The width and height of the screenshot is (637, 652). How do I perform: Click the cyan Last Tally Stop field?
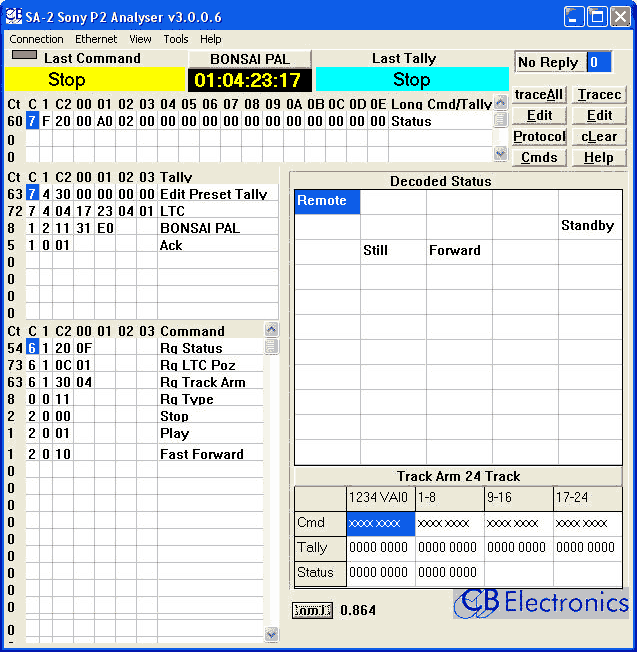click(x=412, y=79)
